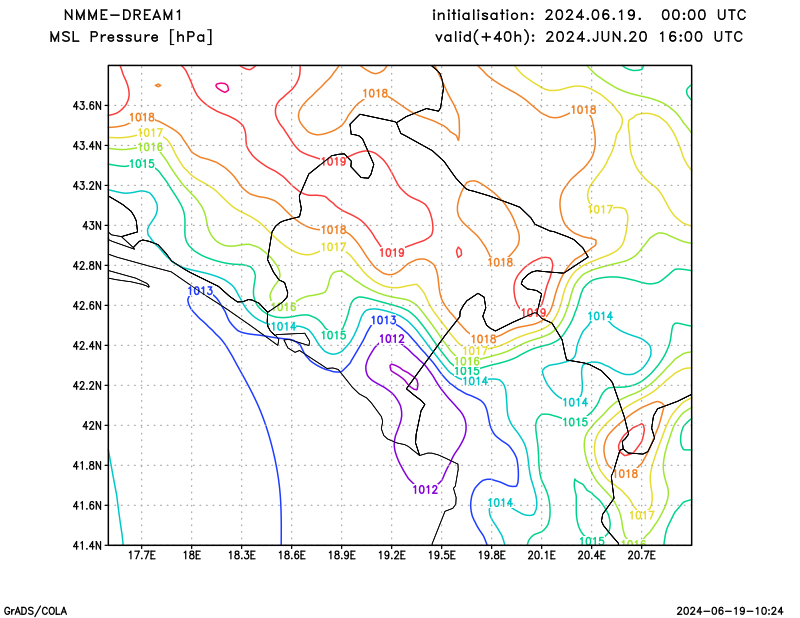
Task: Select the 43N latitude axis label
Action: [x=92, y=225]
